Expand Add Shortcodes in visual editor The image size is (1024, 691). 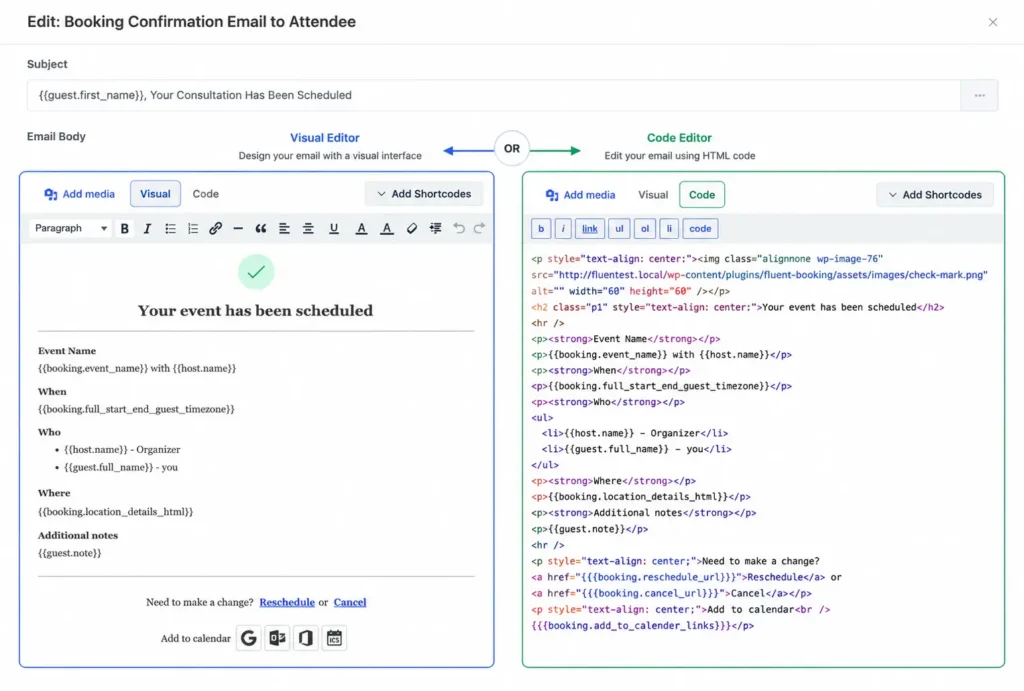coord(424,194)
